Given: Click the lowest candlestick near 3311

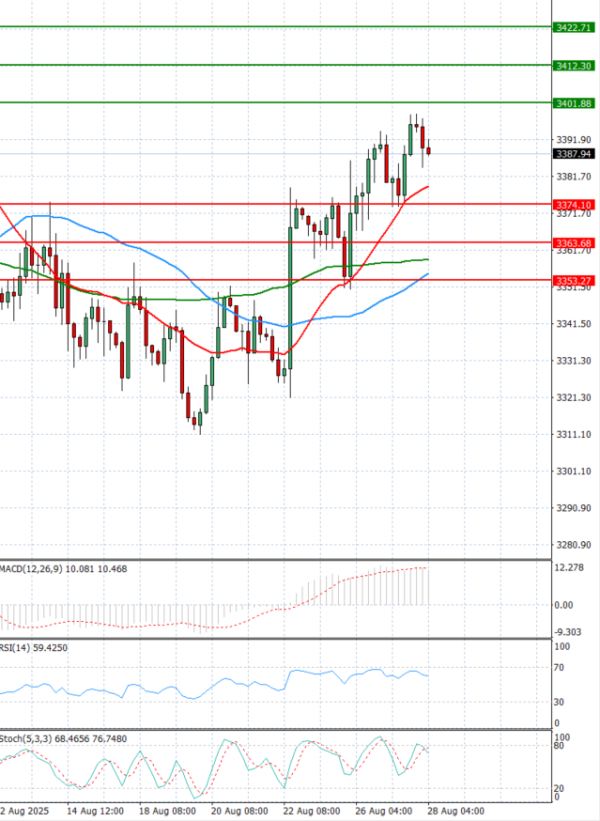Looking at the screenshot, I should 200,420.
